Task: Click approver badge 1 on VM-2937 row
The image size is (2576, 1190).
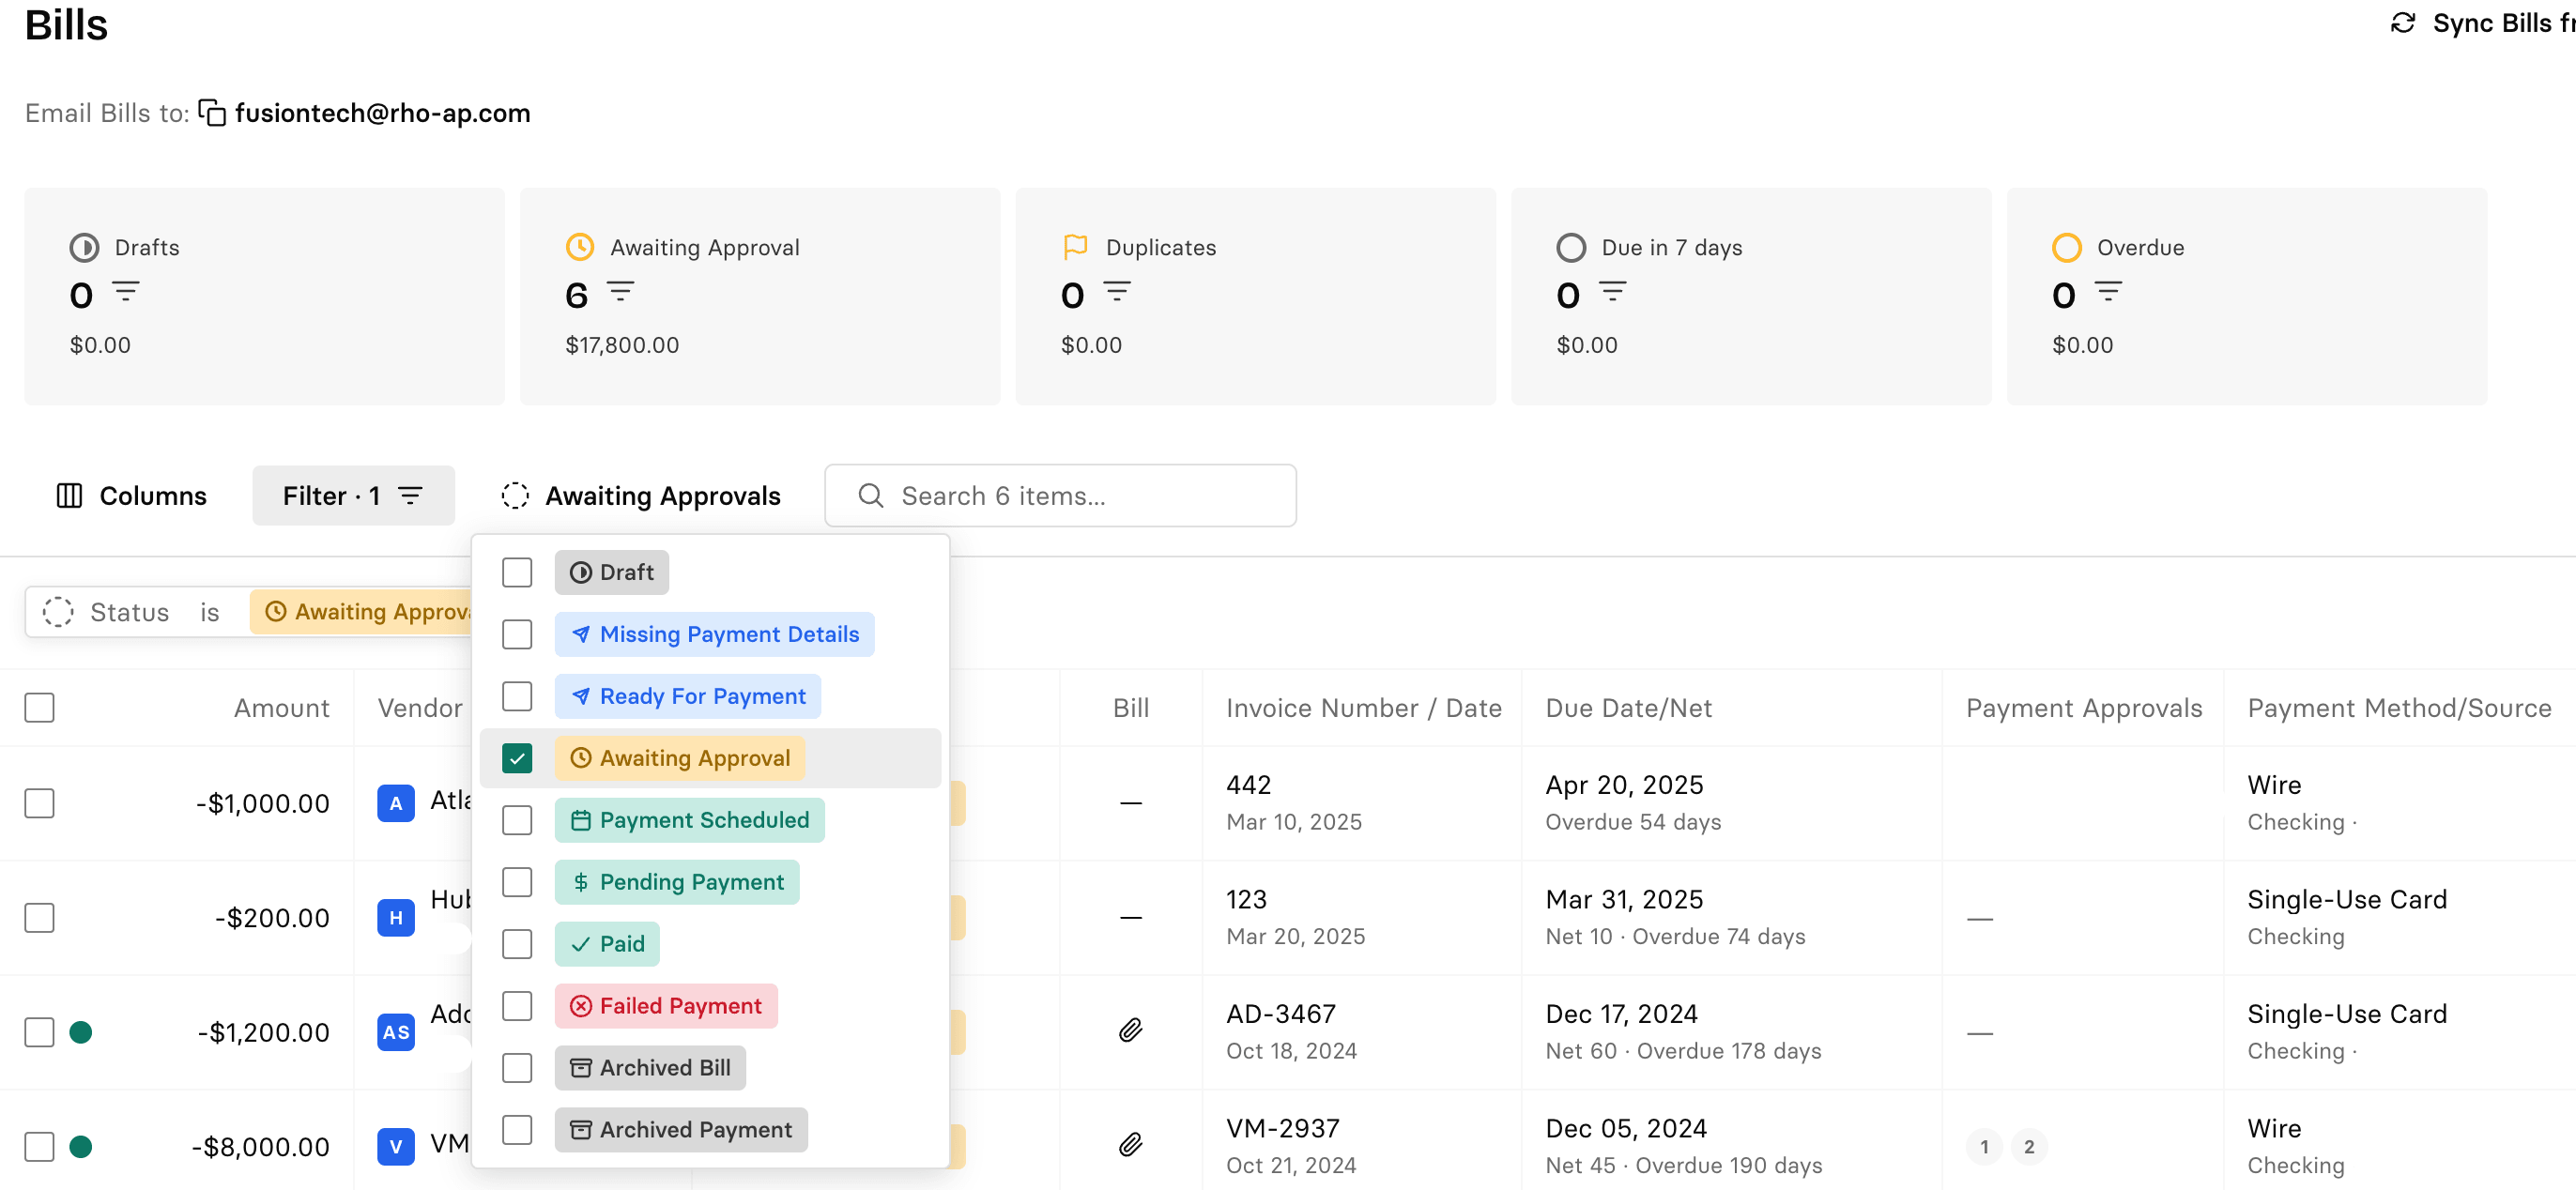Action: click(1984, 1147)
